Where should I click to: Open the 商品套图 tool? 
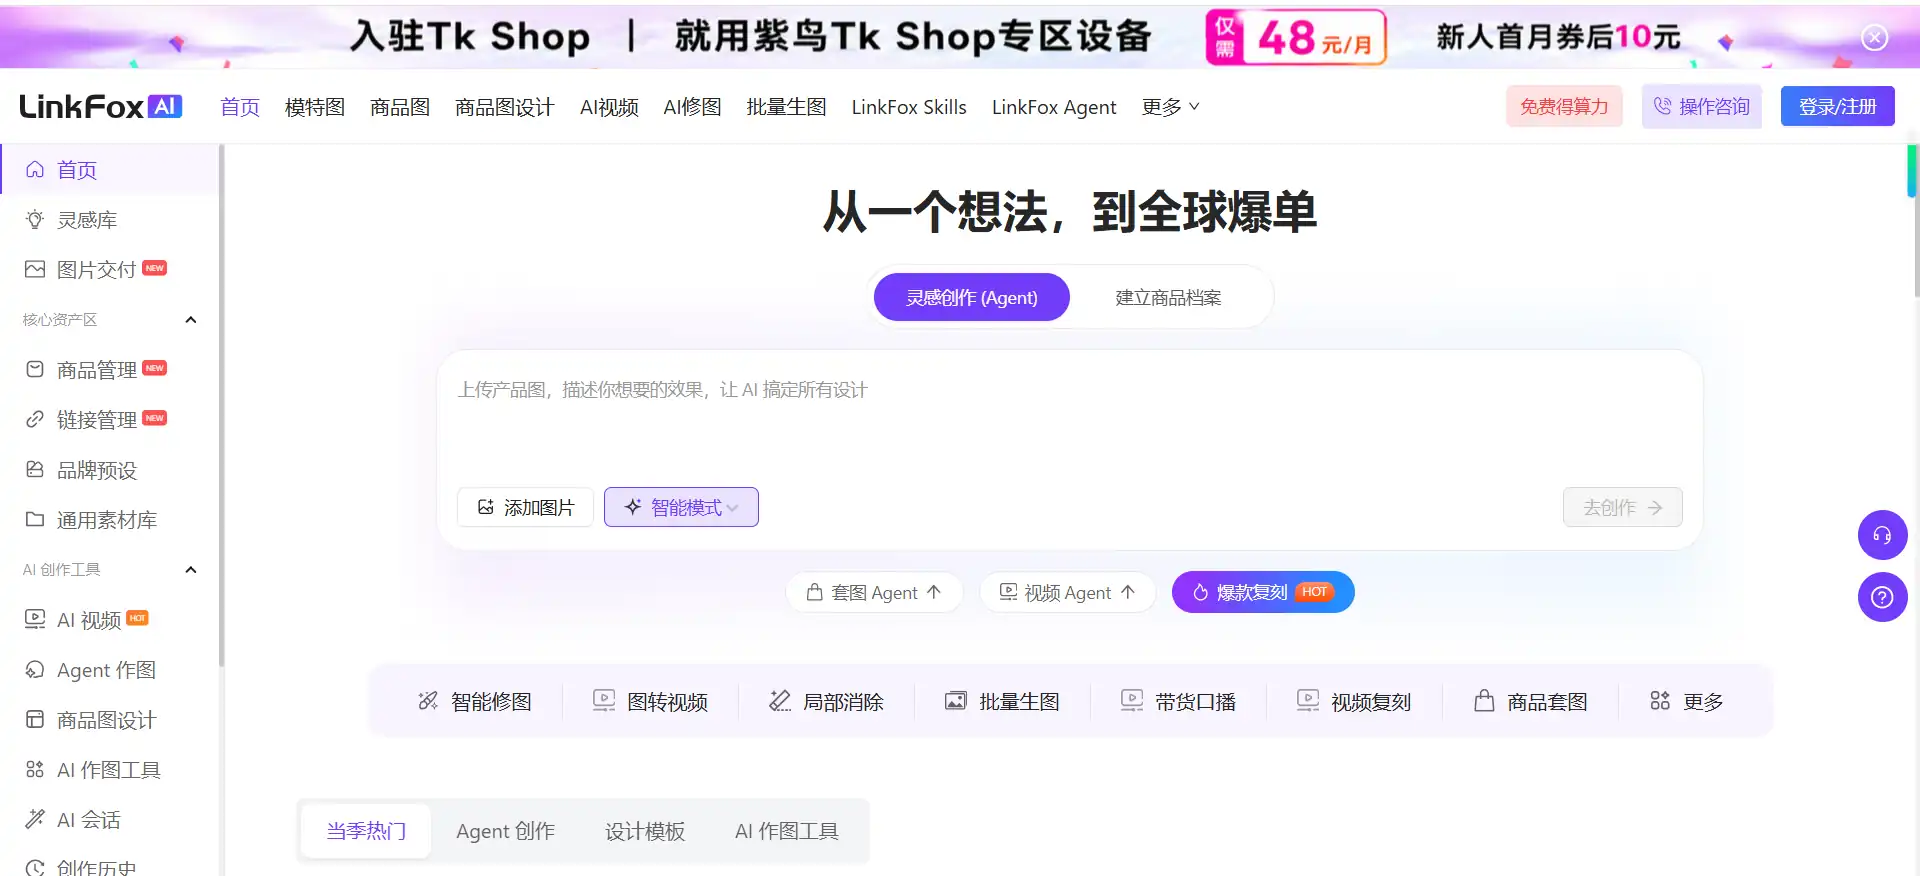[1530, 701]
